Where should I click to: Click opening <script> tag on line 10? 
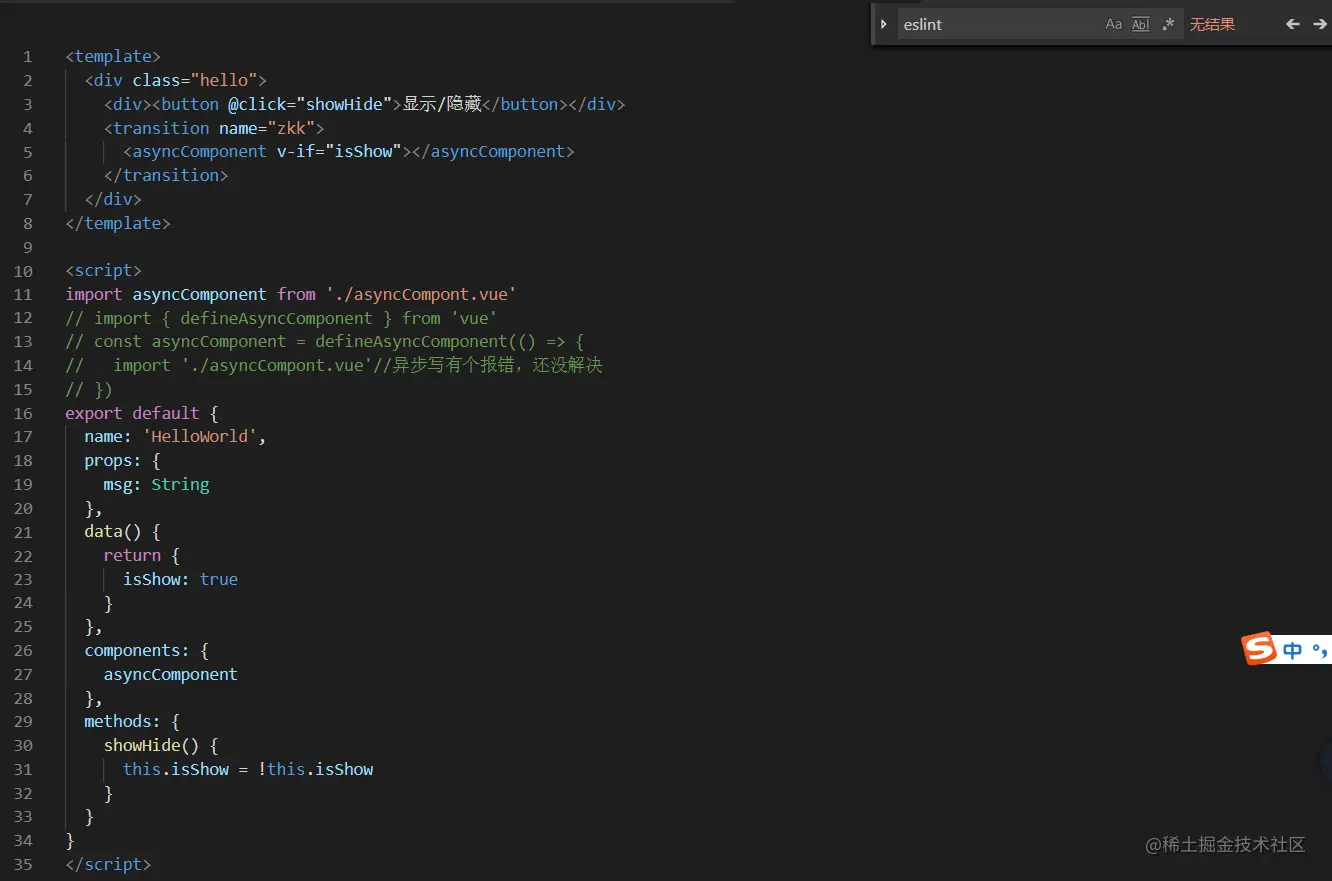(x=104, y=271)
